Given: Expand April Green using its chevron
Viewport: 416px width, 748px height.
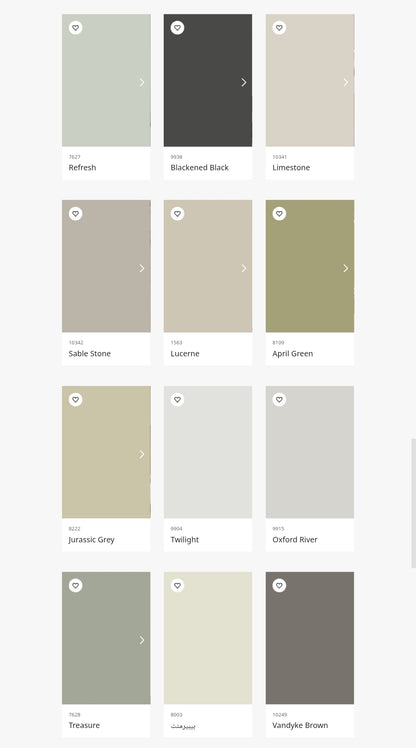Looking at the screenshot, I should click(x=346, y=269).
